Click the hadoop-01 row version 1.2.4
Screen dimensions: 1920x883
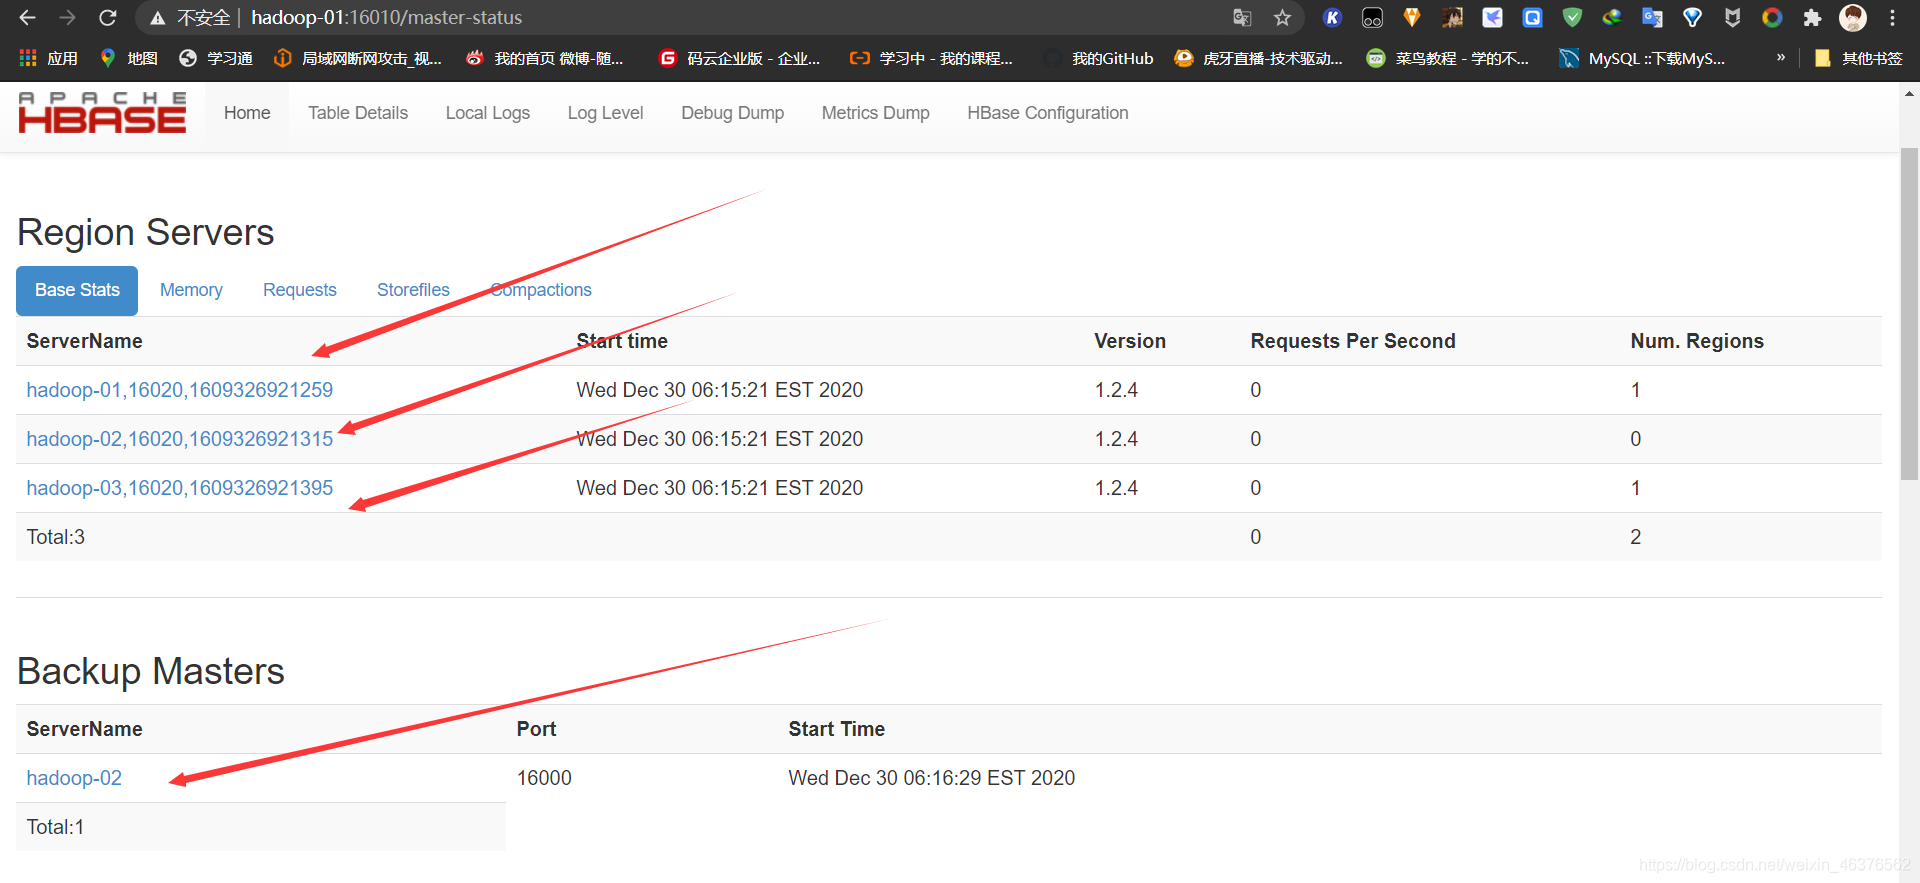(x=1116, y=390)
